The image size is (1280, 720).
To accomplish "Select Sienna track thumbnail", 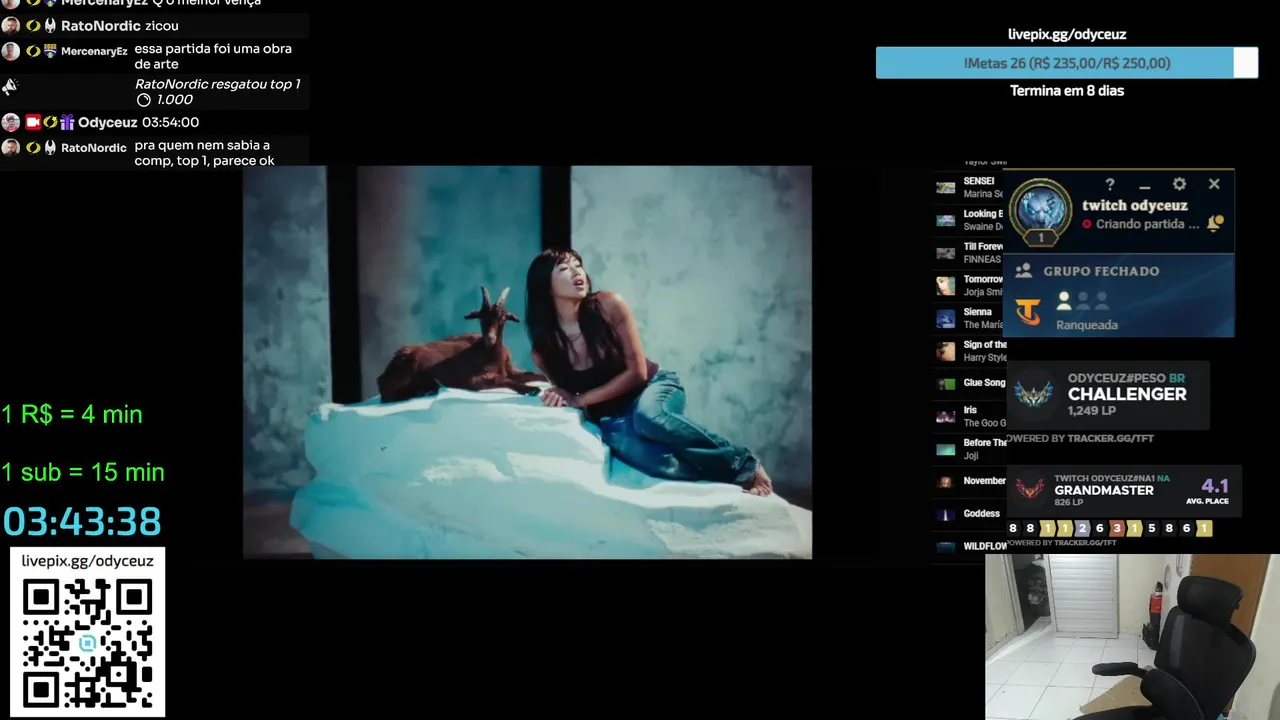I will pos(945,319).
